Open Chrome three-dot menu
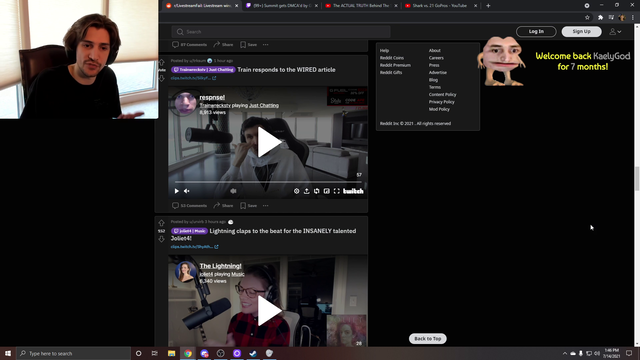 [x=633, y=18]
